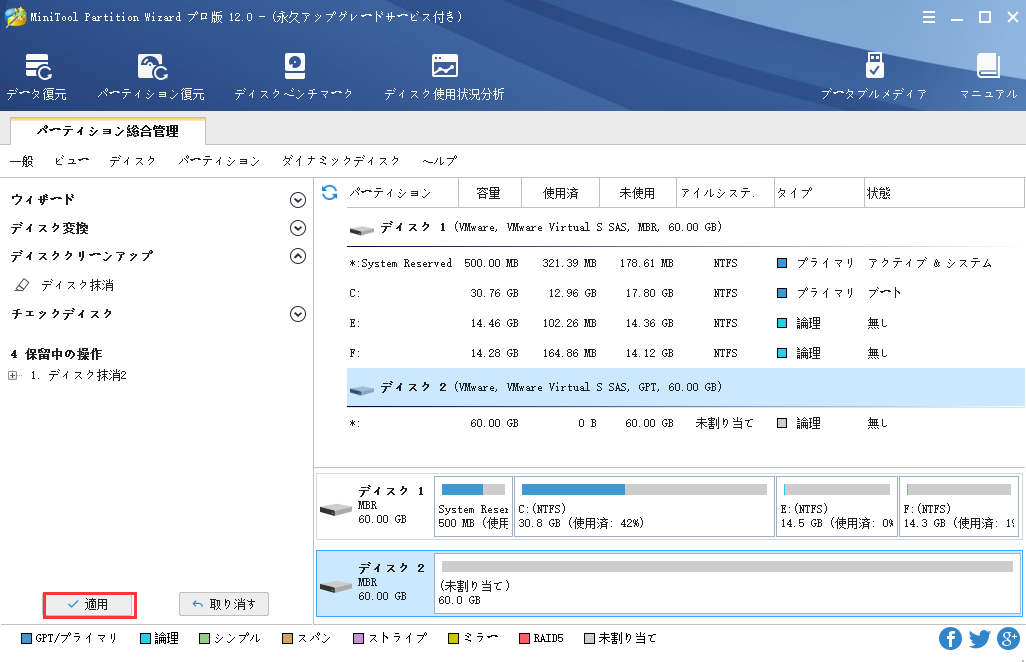Viewport: 1026px width, 662px height.
Task: Expand the ウィザード section in the sidebar
Action: (x=297, y=199)
